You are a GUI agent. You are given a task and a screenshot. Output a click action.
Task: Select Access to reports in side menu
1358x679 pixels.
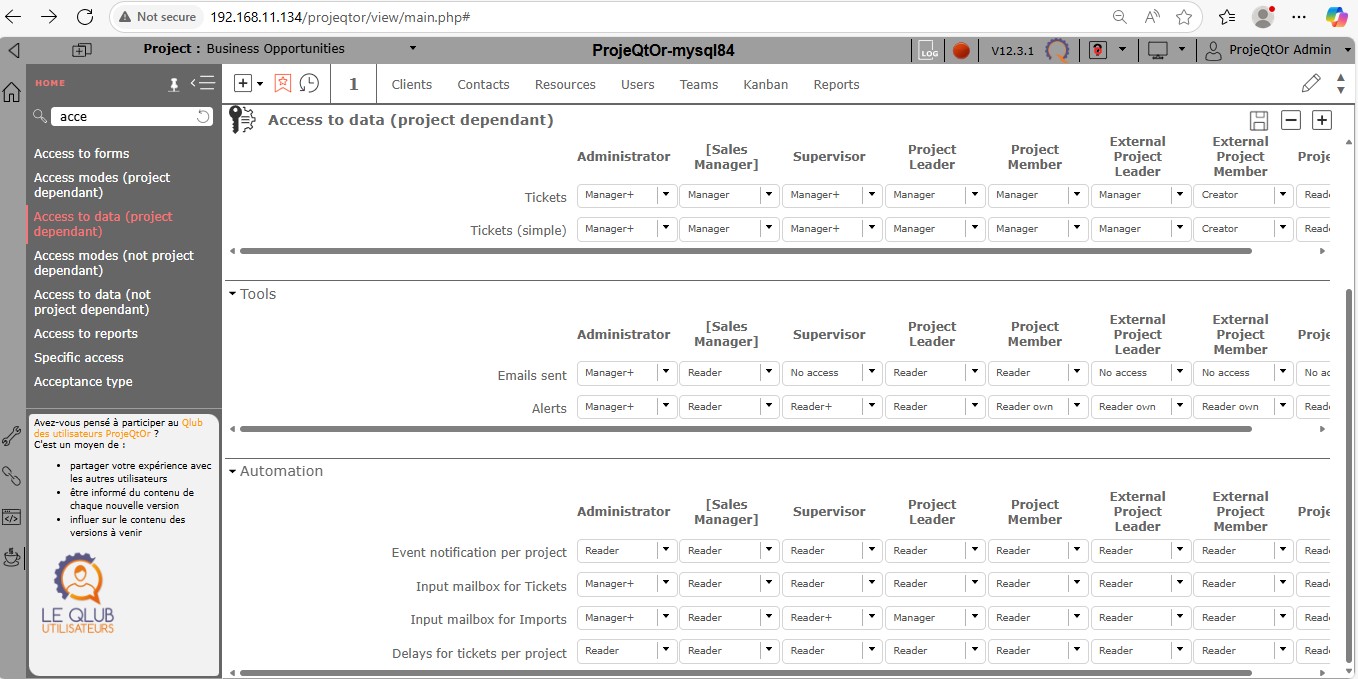pyautogui.click(x=86, y=334)
